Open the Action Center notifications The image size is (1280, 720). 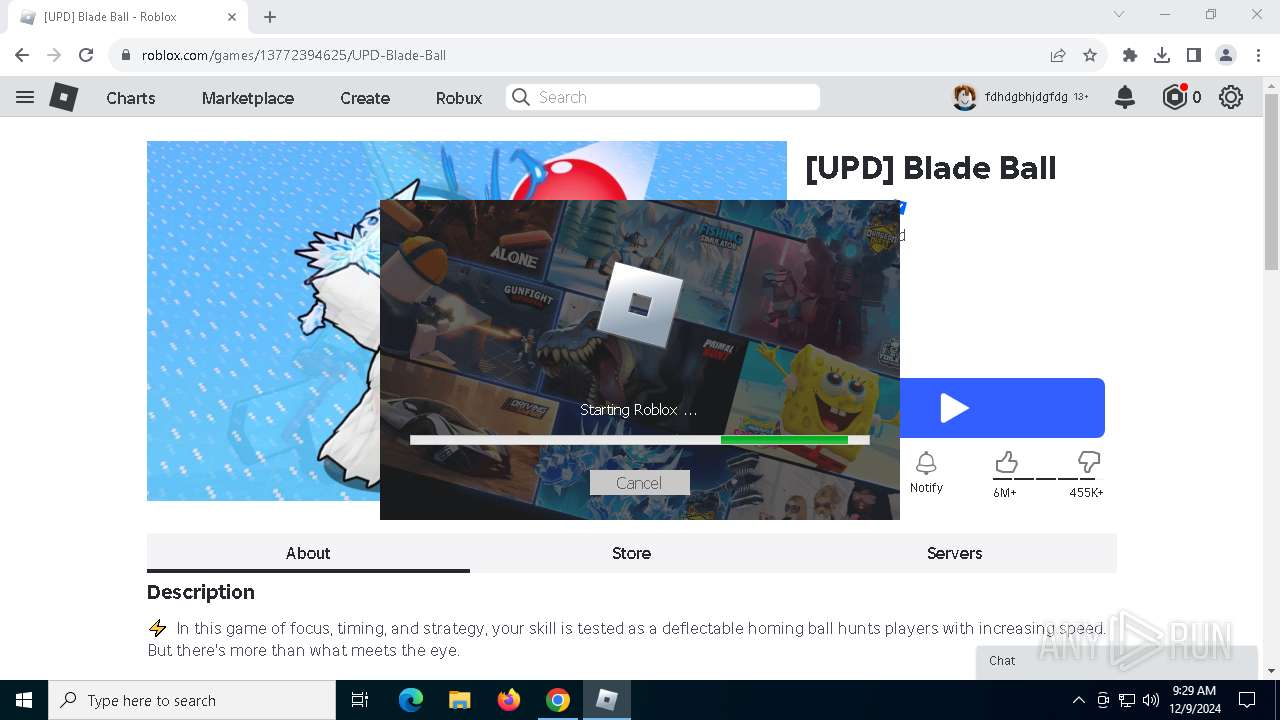[1247, 700]
